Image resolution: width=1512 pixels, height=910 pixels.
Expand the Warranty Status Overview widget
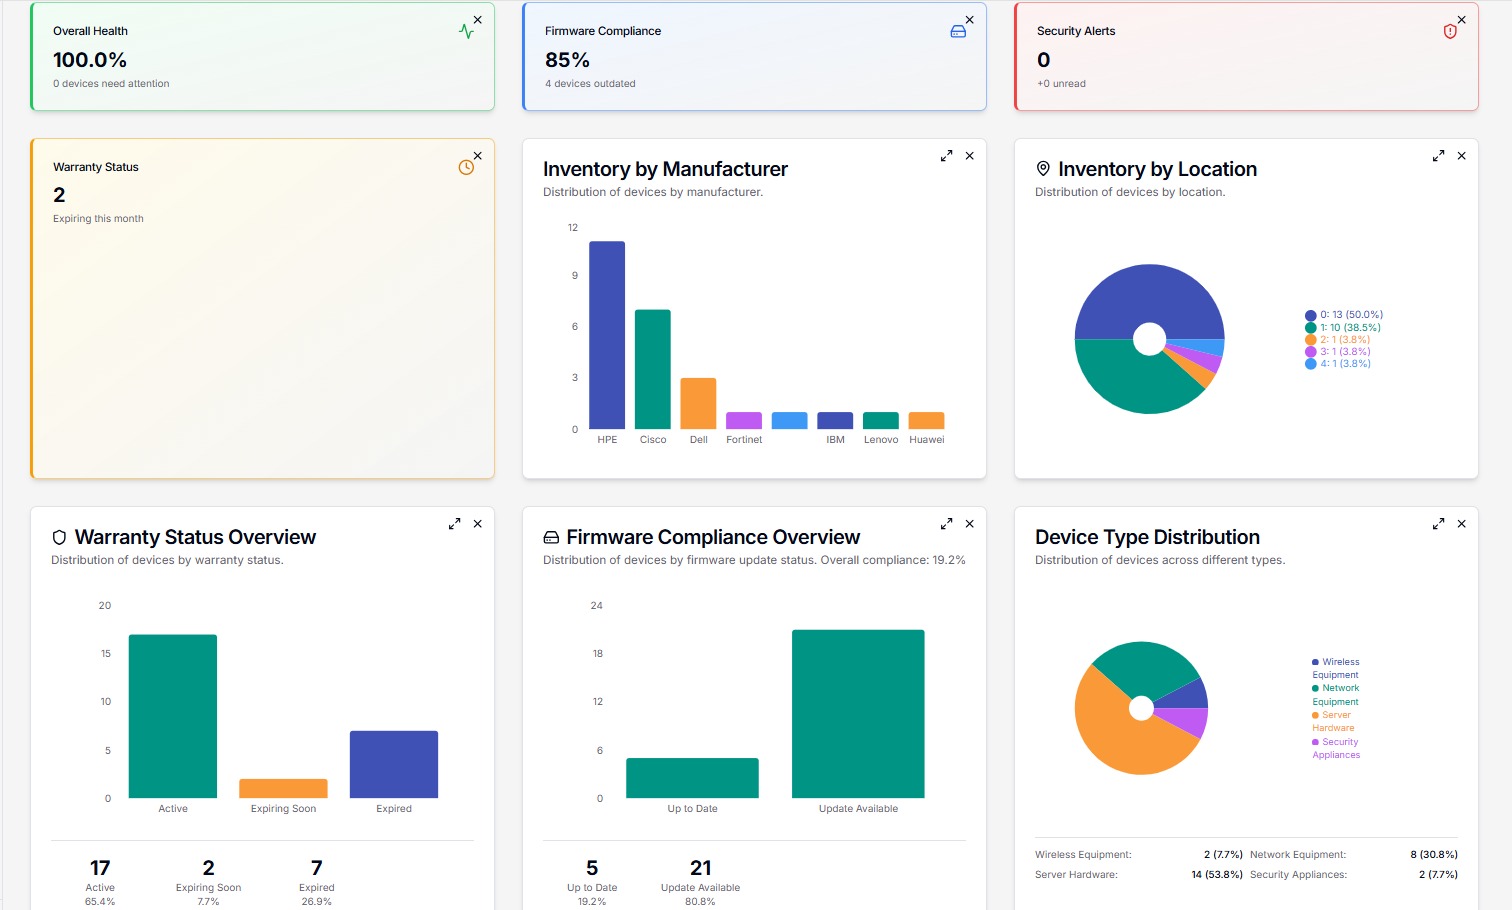pyautogui.click(x=454, y=523)
